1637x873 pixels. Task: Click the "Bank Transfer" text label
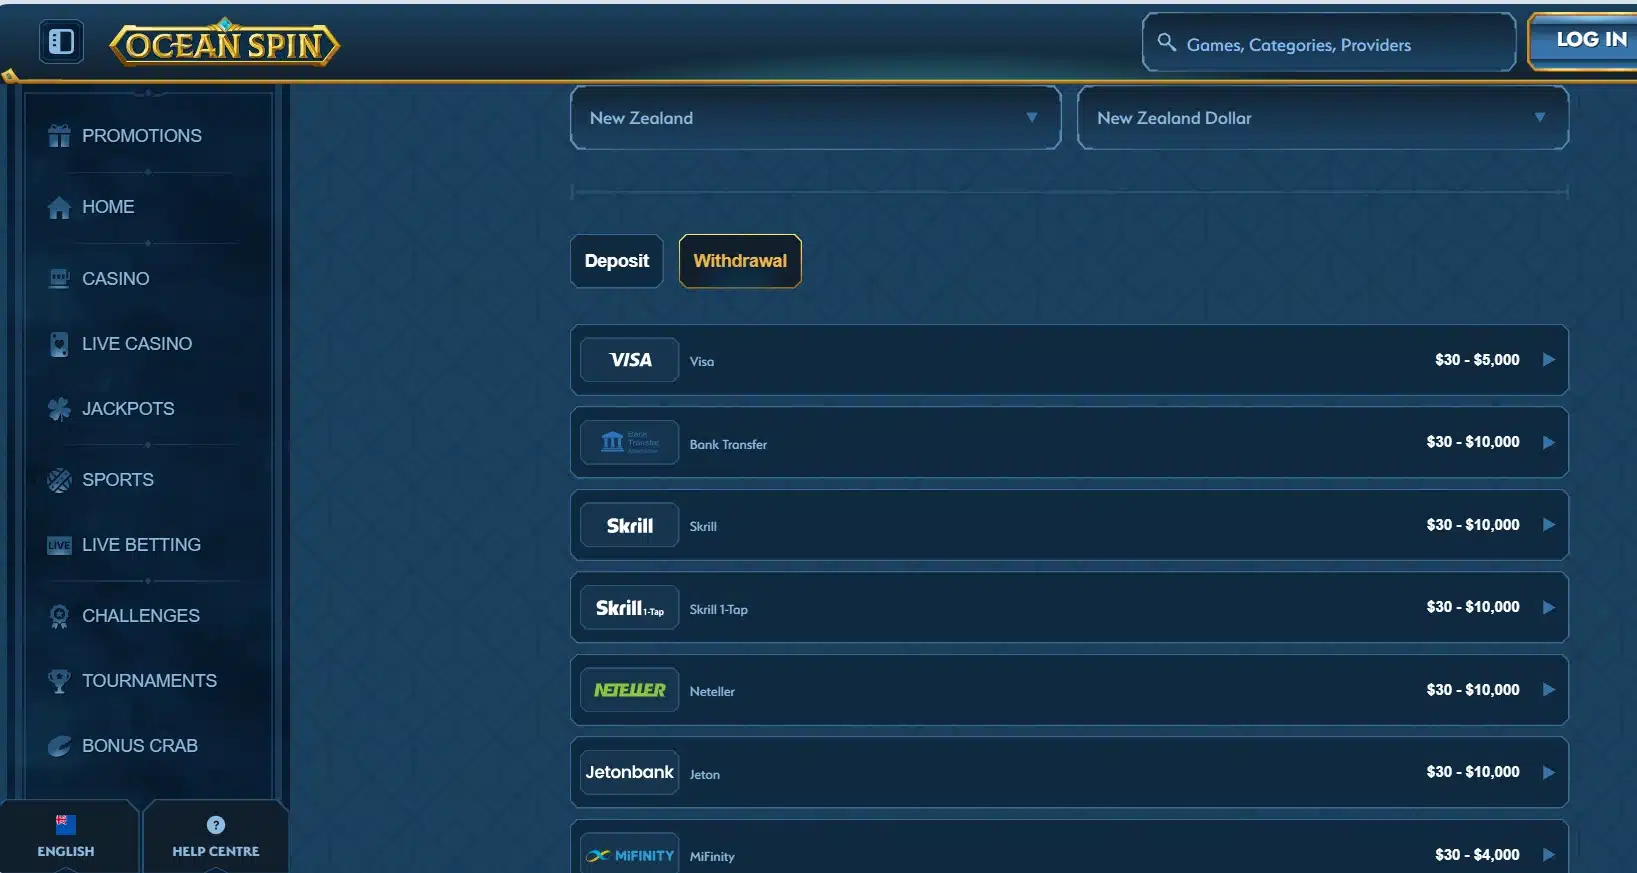(x=728, y=444)
